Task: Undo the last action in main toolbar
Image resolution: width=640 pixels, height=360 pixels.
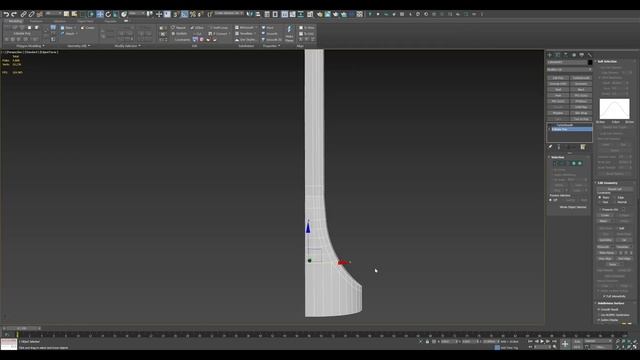Action: point(6,14)
